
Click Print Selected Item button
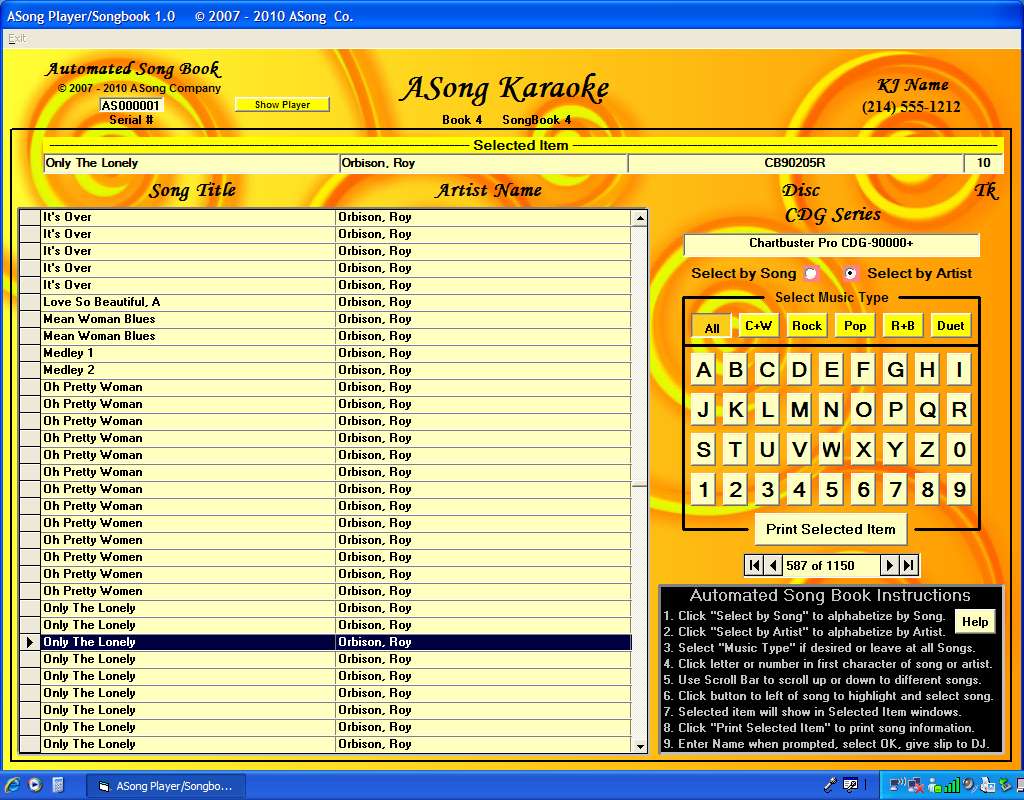[830, 529]
